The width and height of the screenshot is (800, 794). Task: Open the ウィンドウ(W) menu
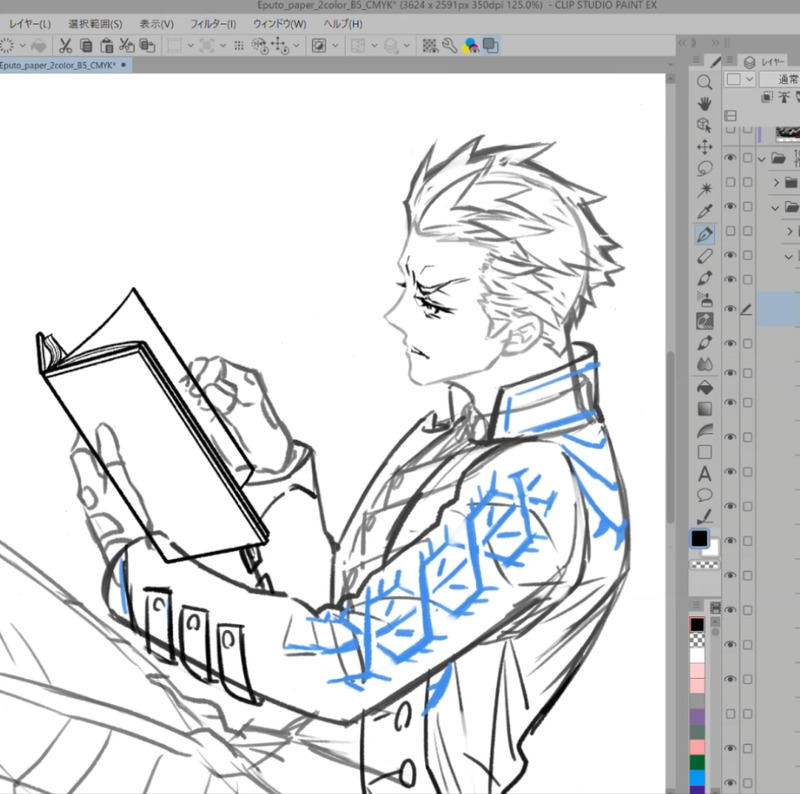(280, 24)
